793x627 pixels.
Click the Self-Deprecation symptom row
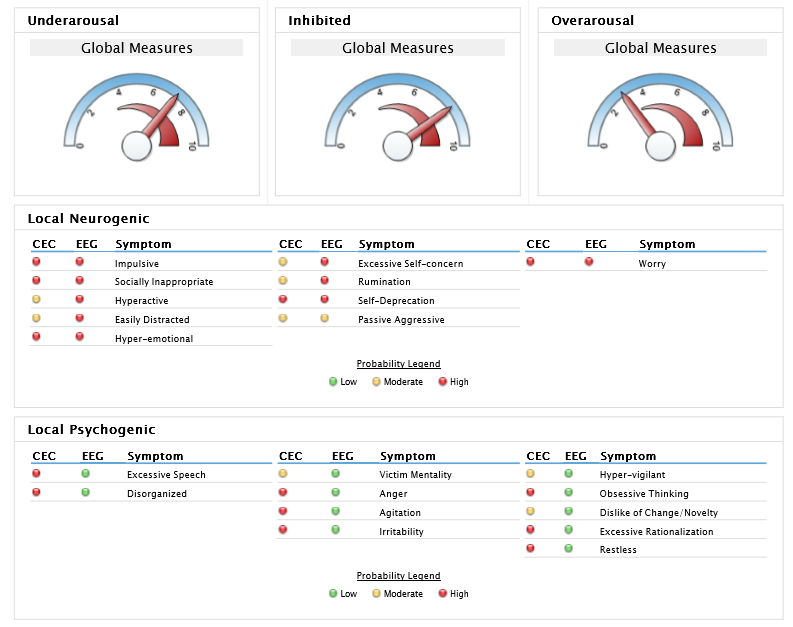click(398, 300)
